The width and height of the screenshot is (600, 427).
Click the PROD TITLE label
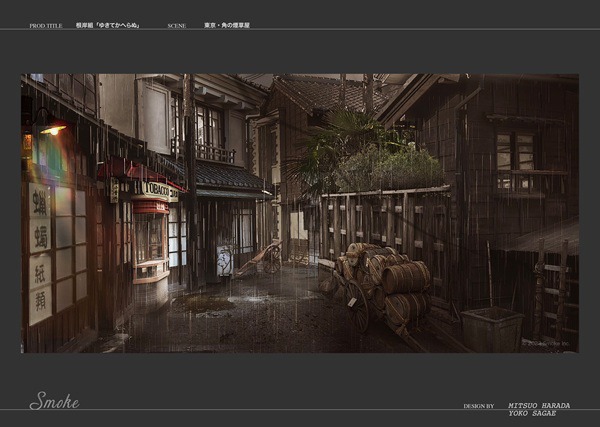45,25
